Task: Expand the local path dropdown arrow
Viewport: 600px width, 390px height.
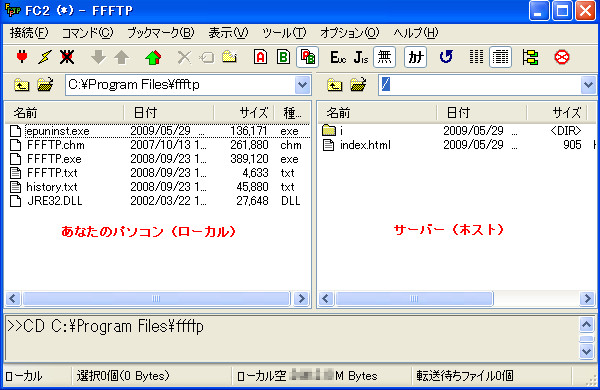Action: click(x=302, y=85)
